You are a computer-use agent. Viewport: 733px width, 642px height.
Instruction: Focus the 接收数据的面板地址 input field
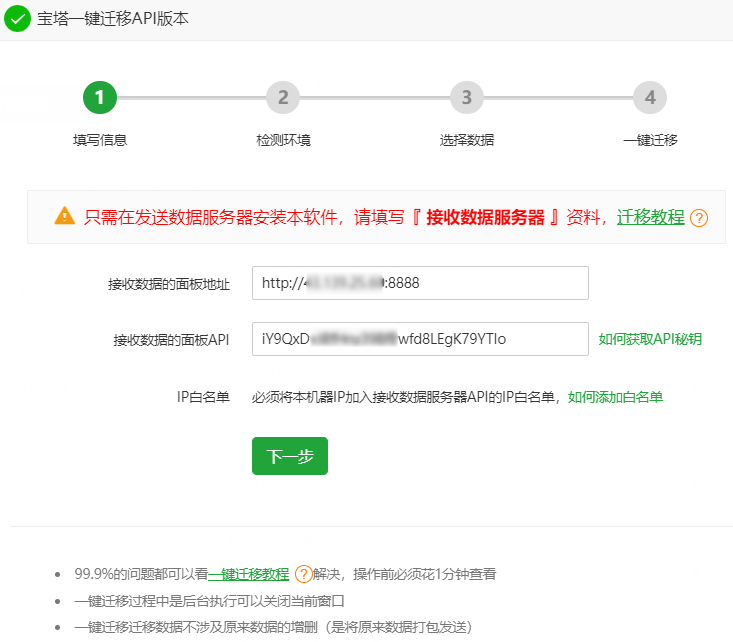pos(420,283)
